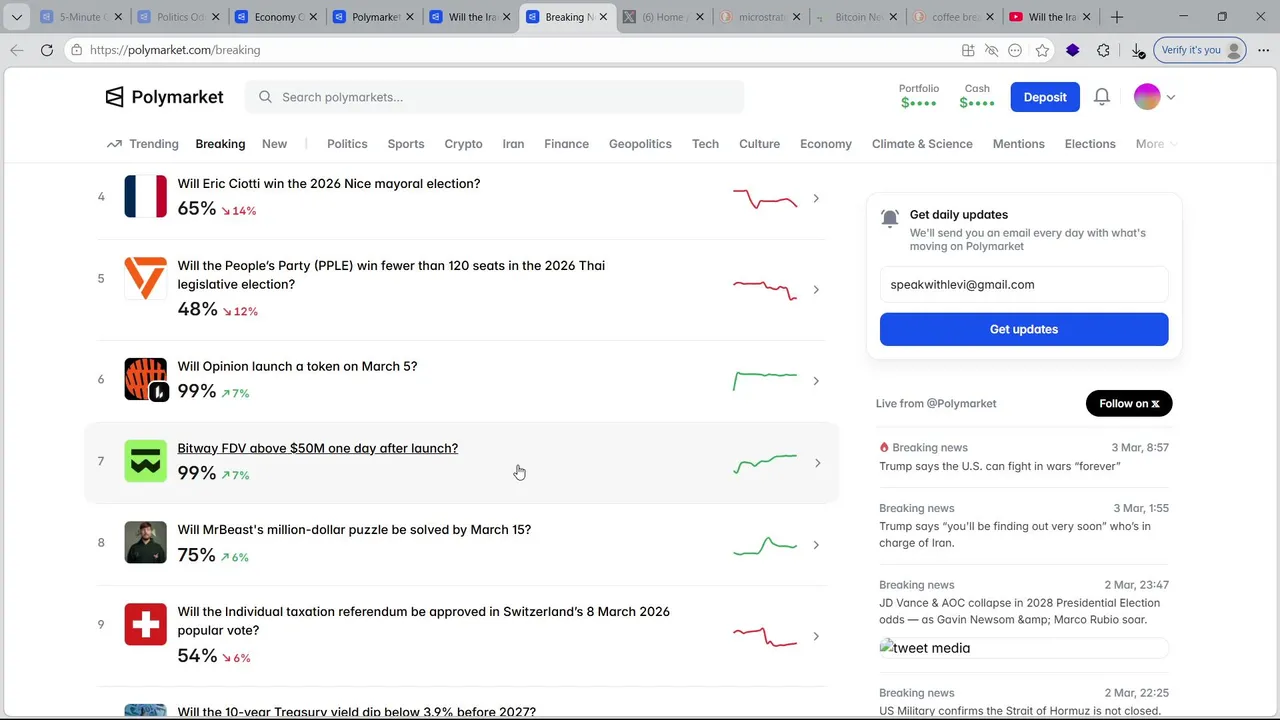Click the browser back arrow

[x=17, y=50]
